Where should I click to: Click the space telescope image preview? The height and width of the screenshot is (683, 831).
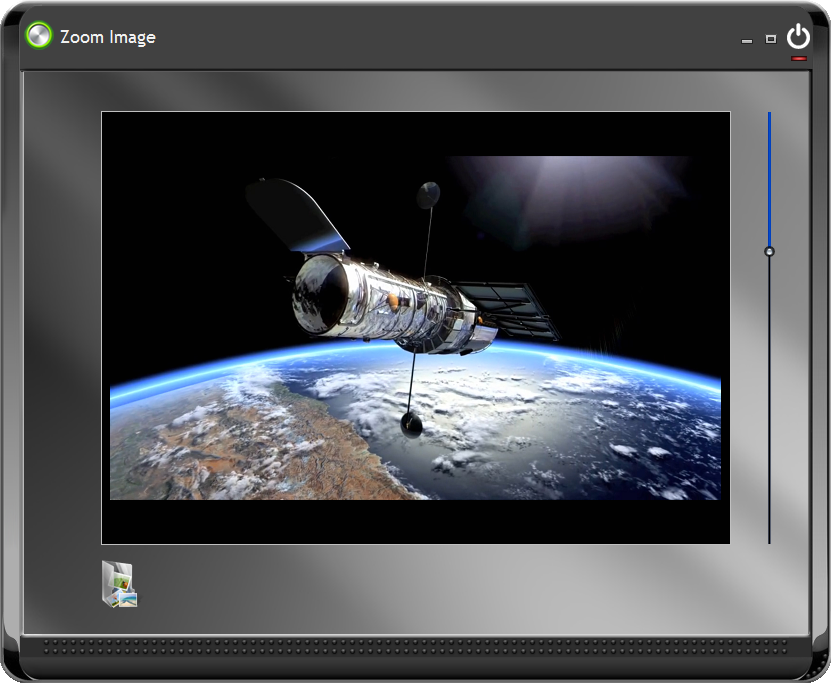416,327
